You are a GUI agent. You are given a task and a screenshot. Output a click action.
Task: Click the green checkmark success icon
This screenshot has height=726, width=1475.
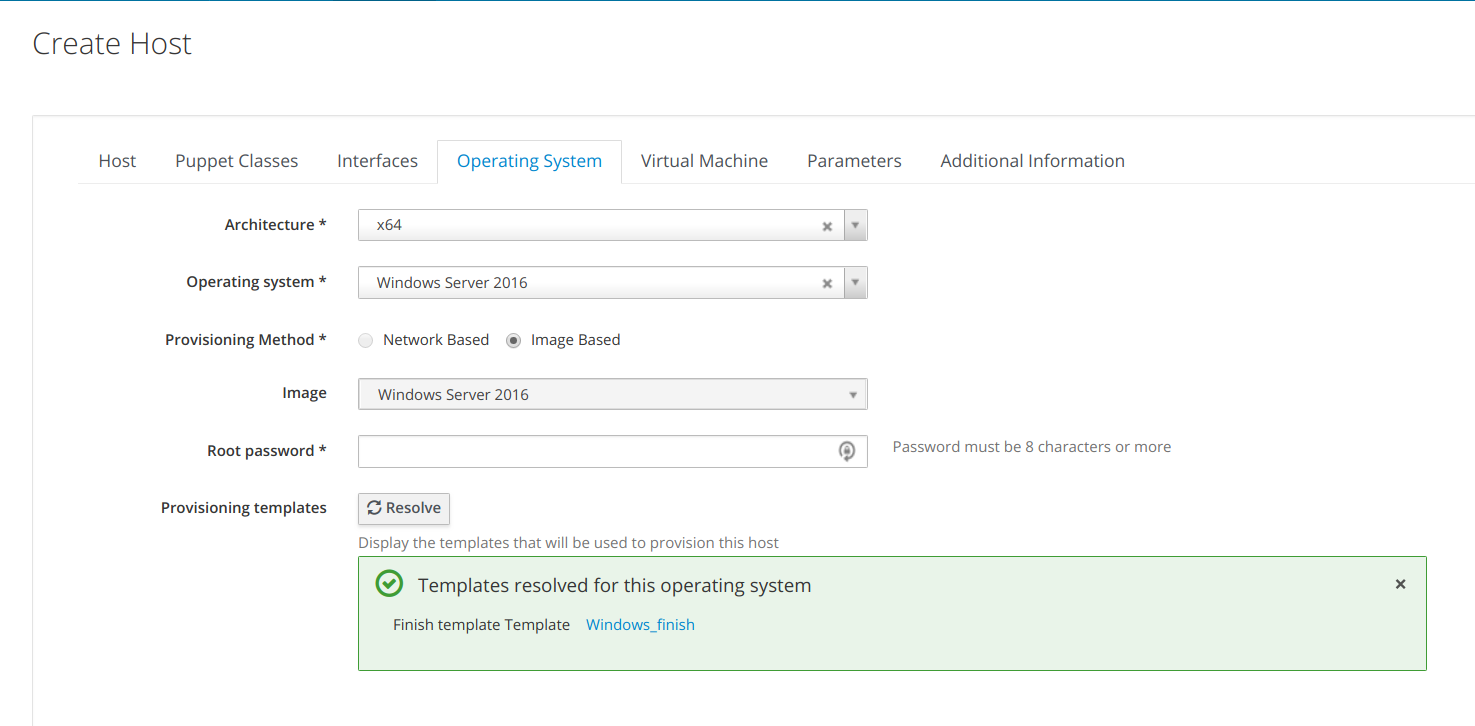pos(389,584)
